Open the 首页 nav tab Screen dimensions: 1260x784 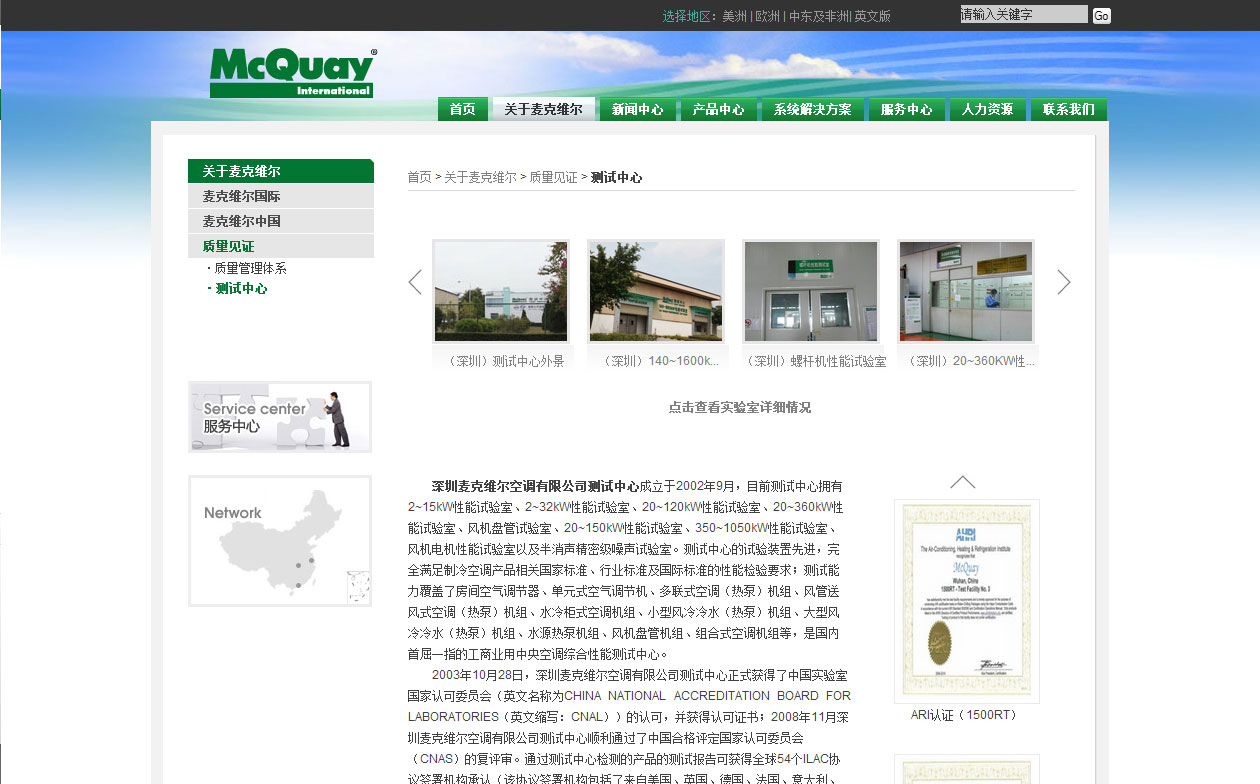pos(463,110)
